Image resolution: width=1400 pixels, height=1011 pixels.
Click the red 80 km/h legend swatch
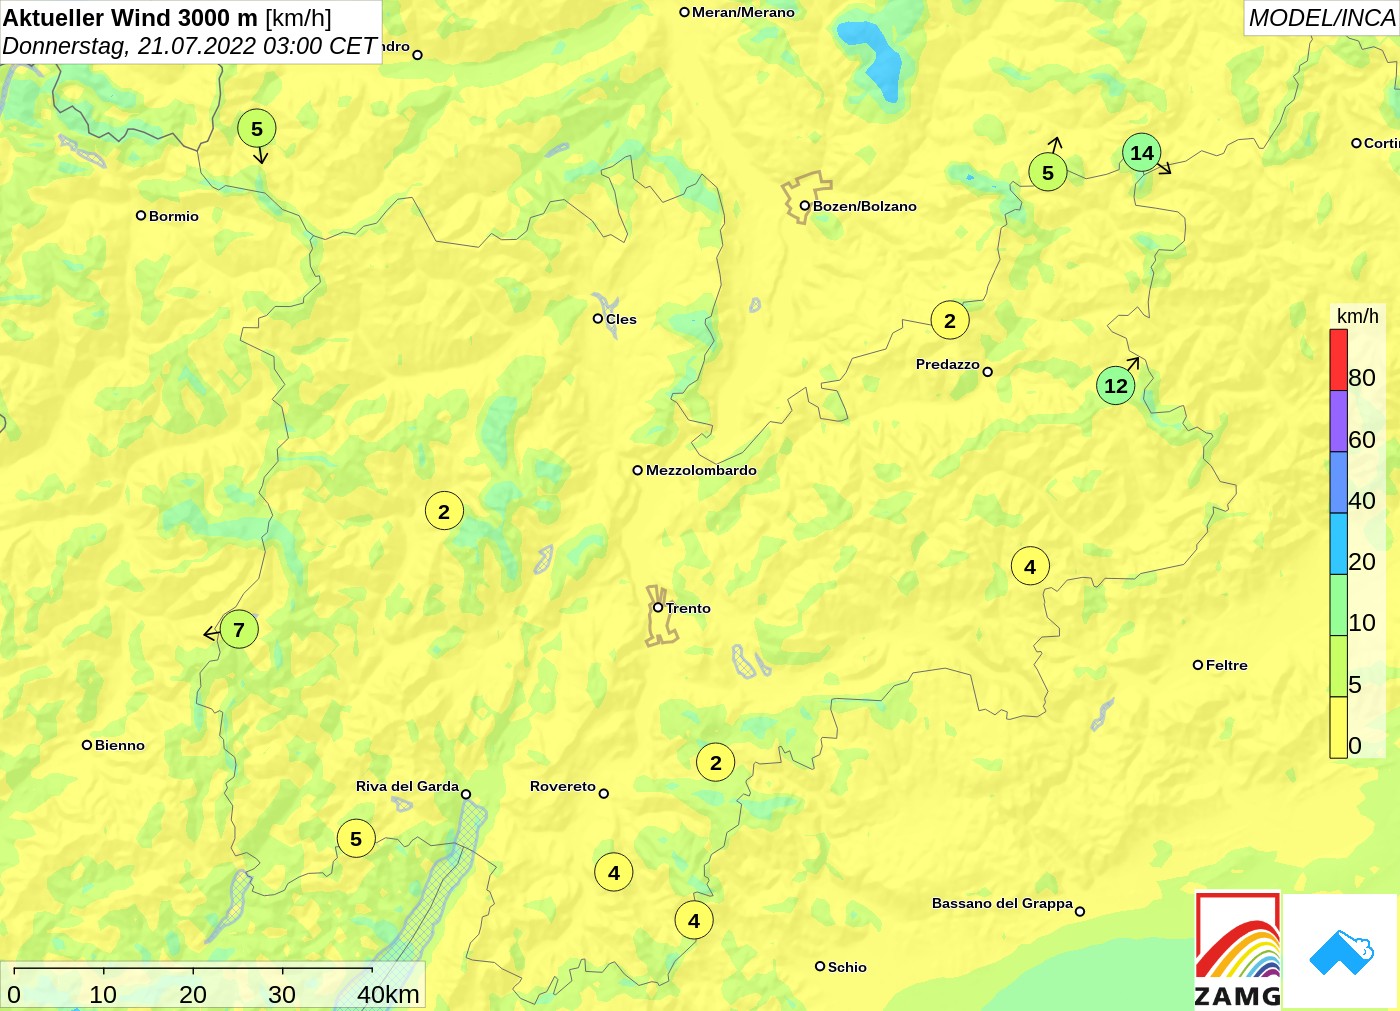pos(1338,360)
